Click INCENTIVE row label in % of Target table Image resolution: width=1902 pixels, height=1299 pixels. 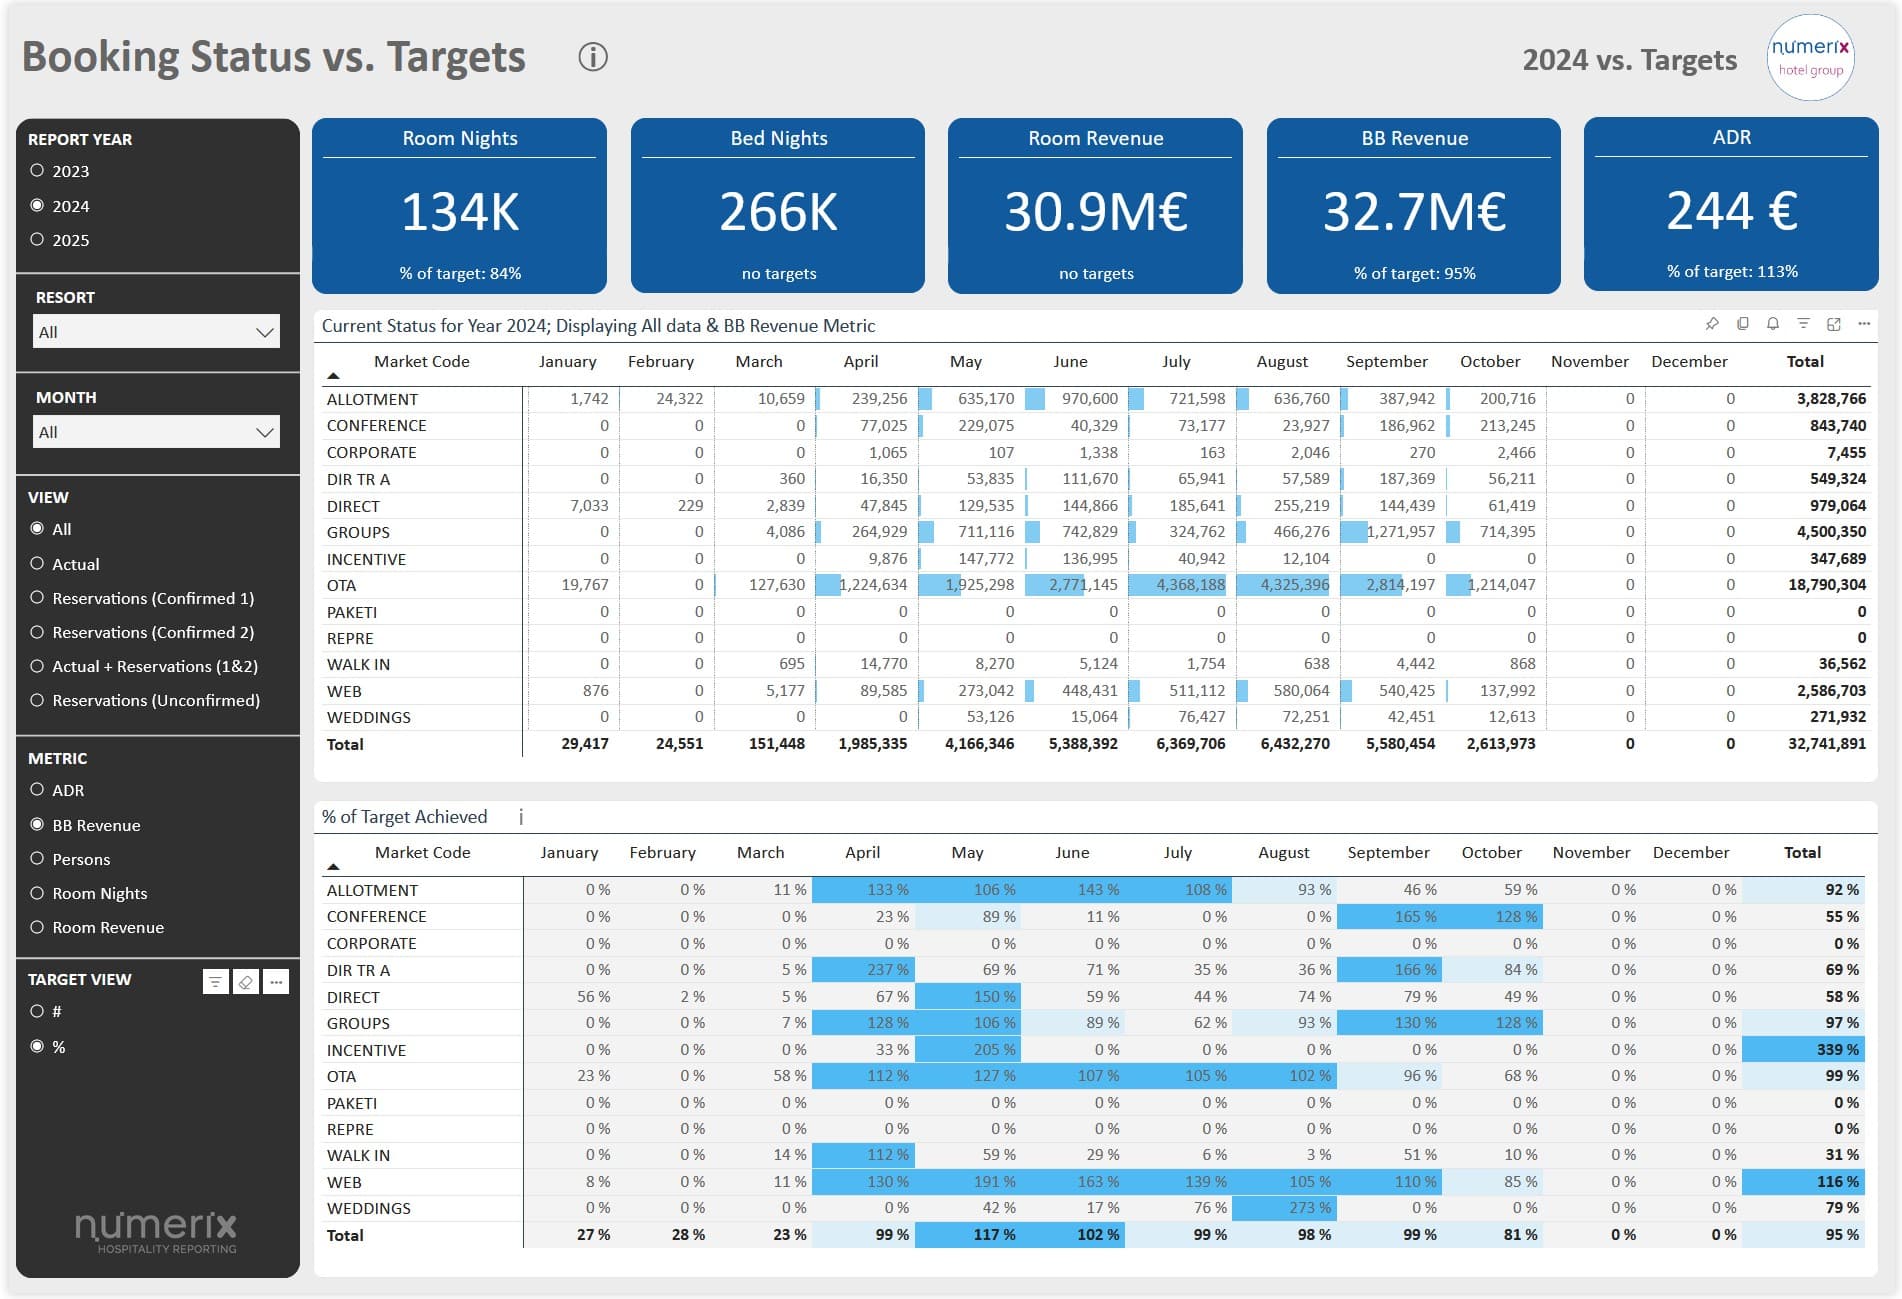(366, 1050)
